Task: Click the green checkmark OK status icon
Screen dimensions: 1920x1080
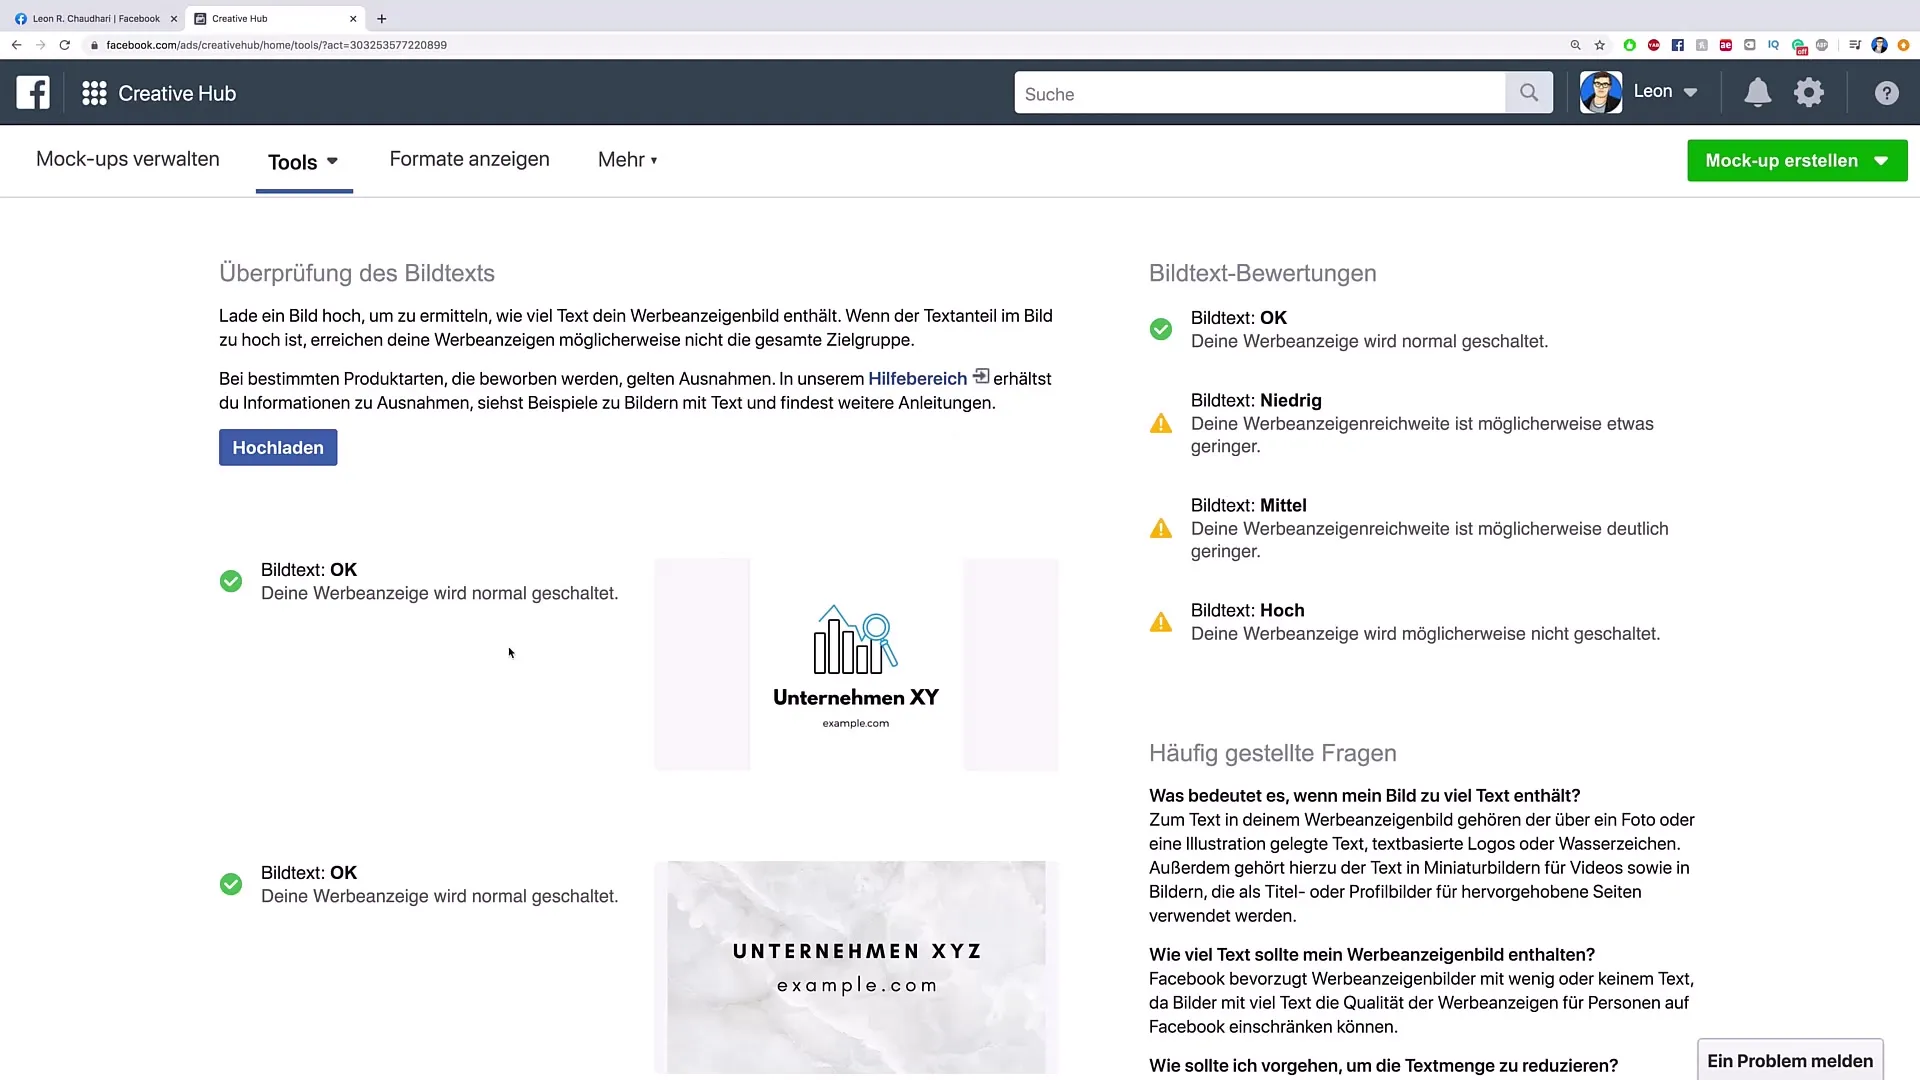Action: pyautogui.click(x=1159, y=328)
